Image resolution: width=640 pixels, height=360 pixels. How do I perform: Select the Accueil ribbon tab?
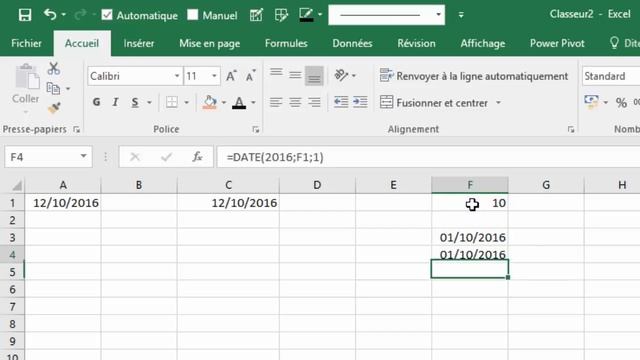point(82,43)
